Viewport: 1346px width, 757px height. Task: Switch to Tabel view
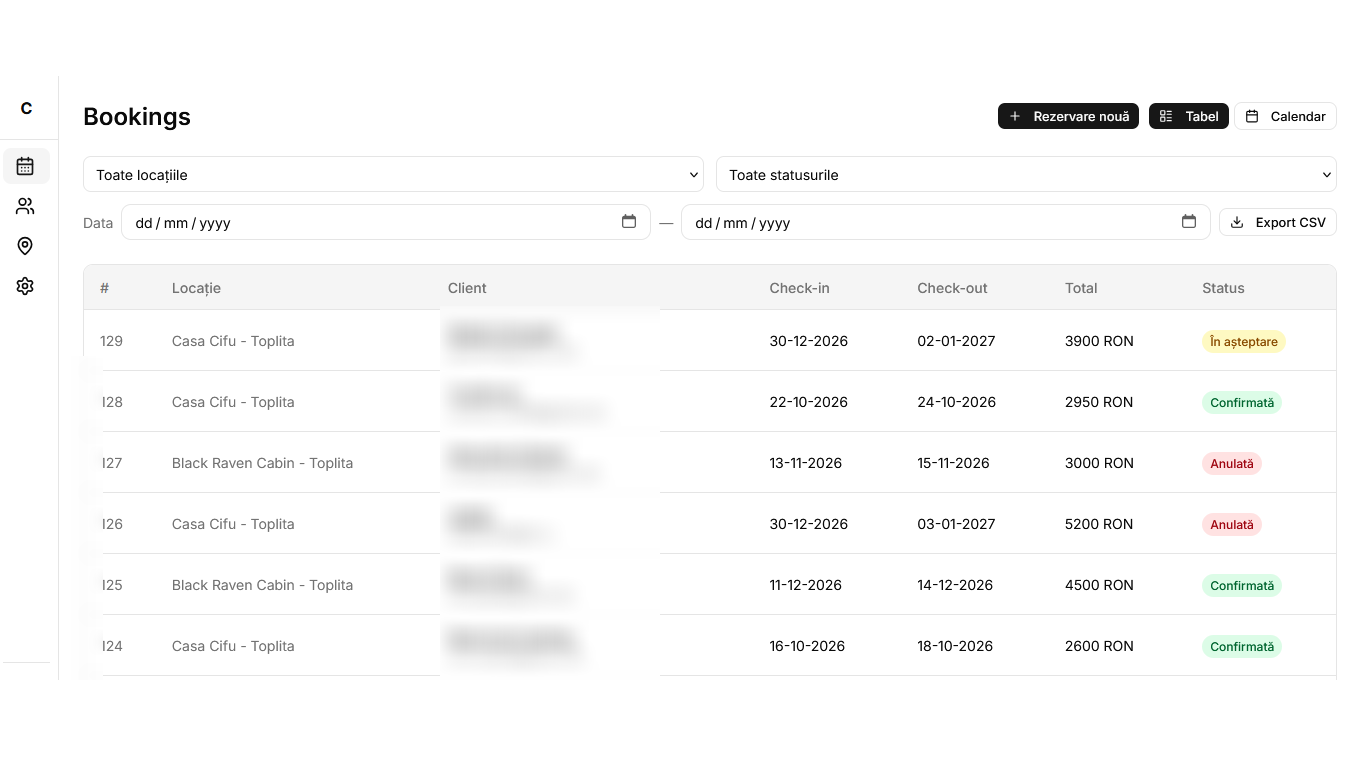coord(1189,116)
